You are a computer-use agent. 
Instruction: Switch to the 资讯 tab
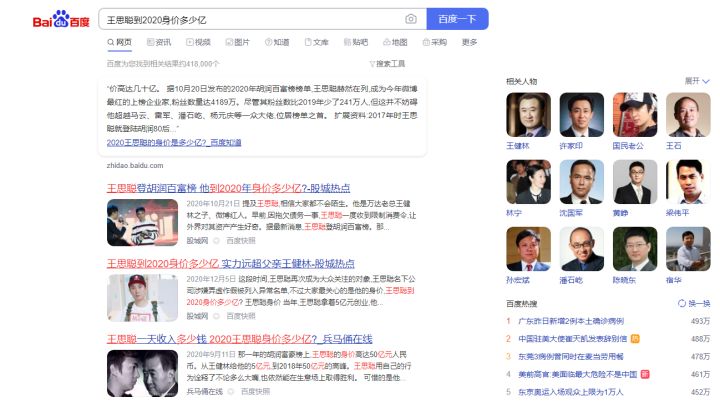tap(159, 42)
